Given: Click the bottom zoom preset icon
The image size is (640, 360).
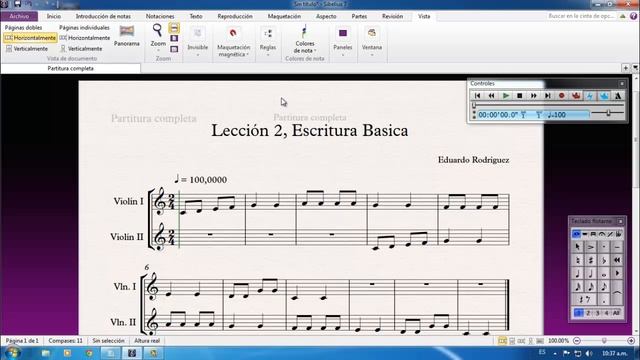Looking at the screenshot, I should click(174, 49).
